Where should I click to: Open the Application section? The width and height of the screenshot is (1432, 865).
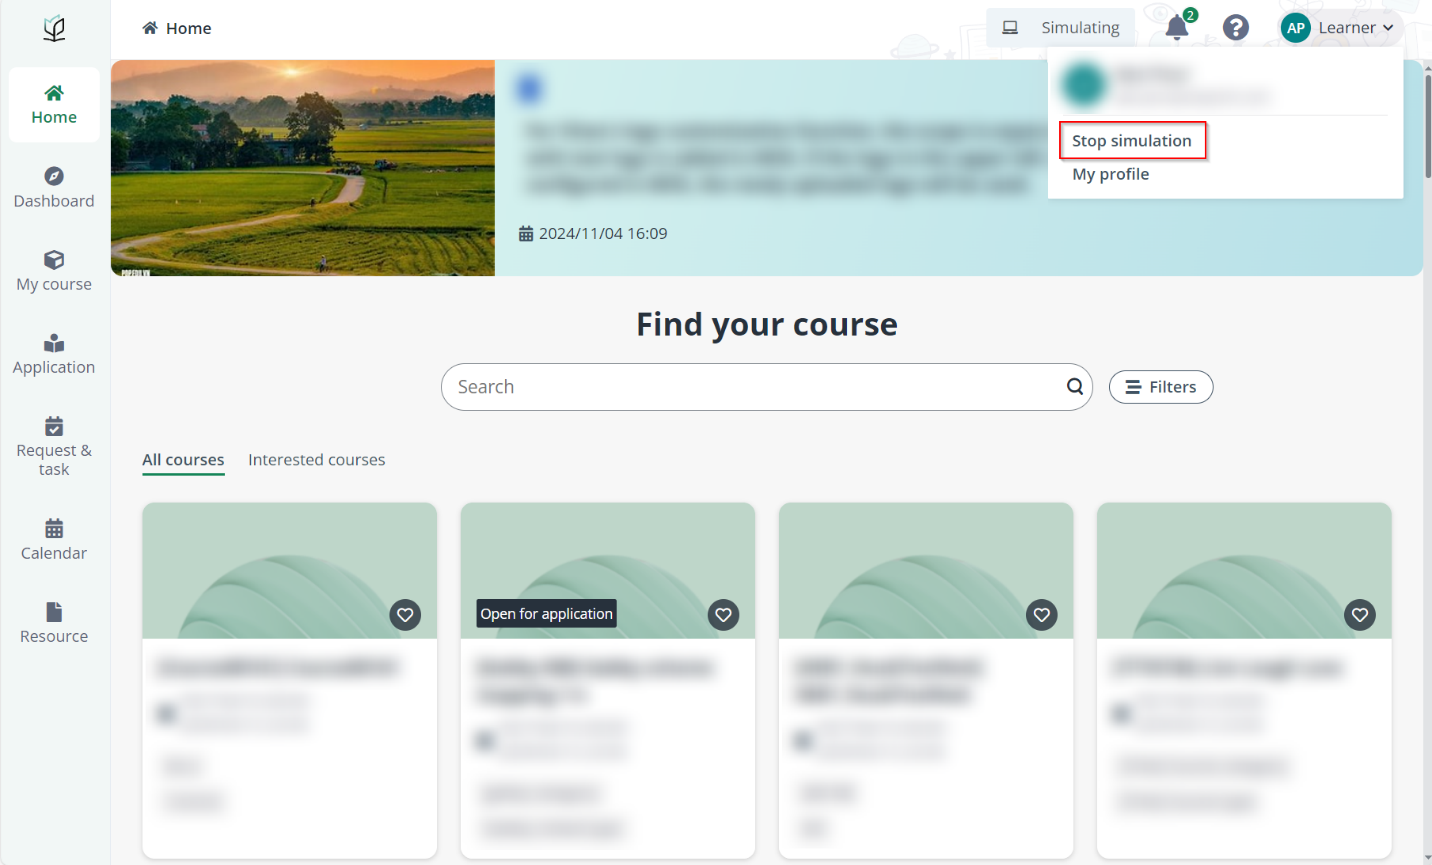pos(54,355)
